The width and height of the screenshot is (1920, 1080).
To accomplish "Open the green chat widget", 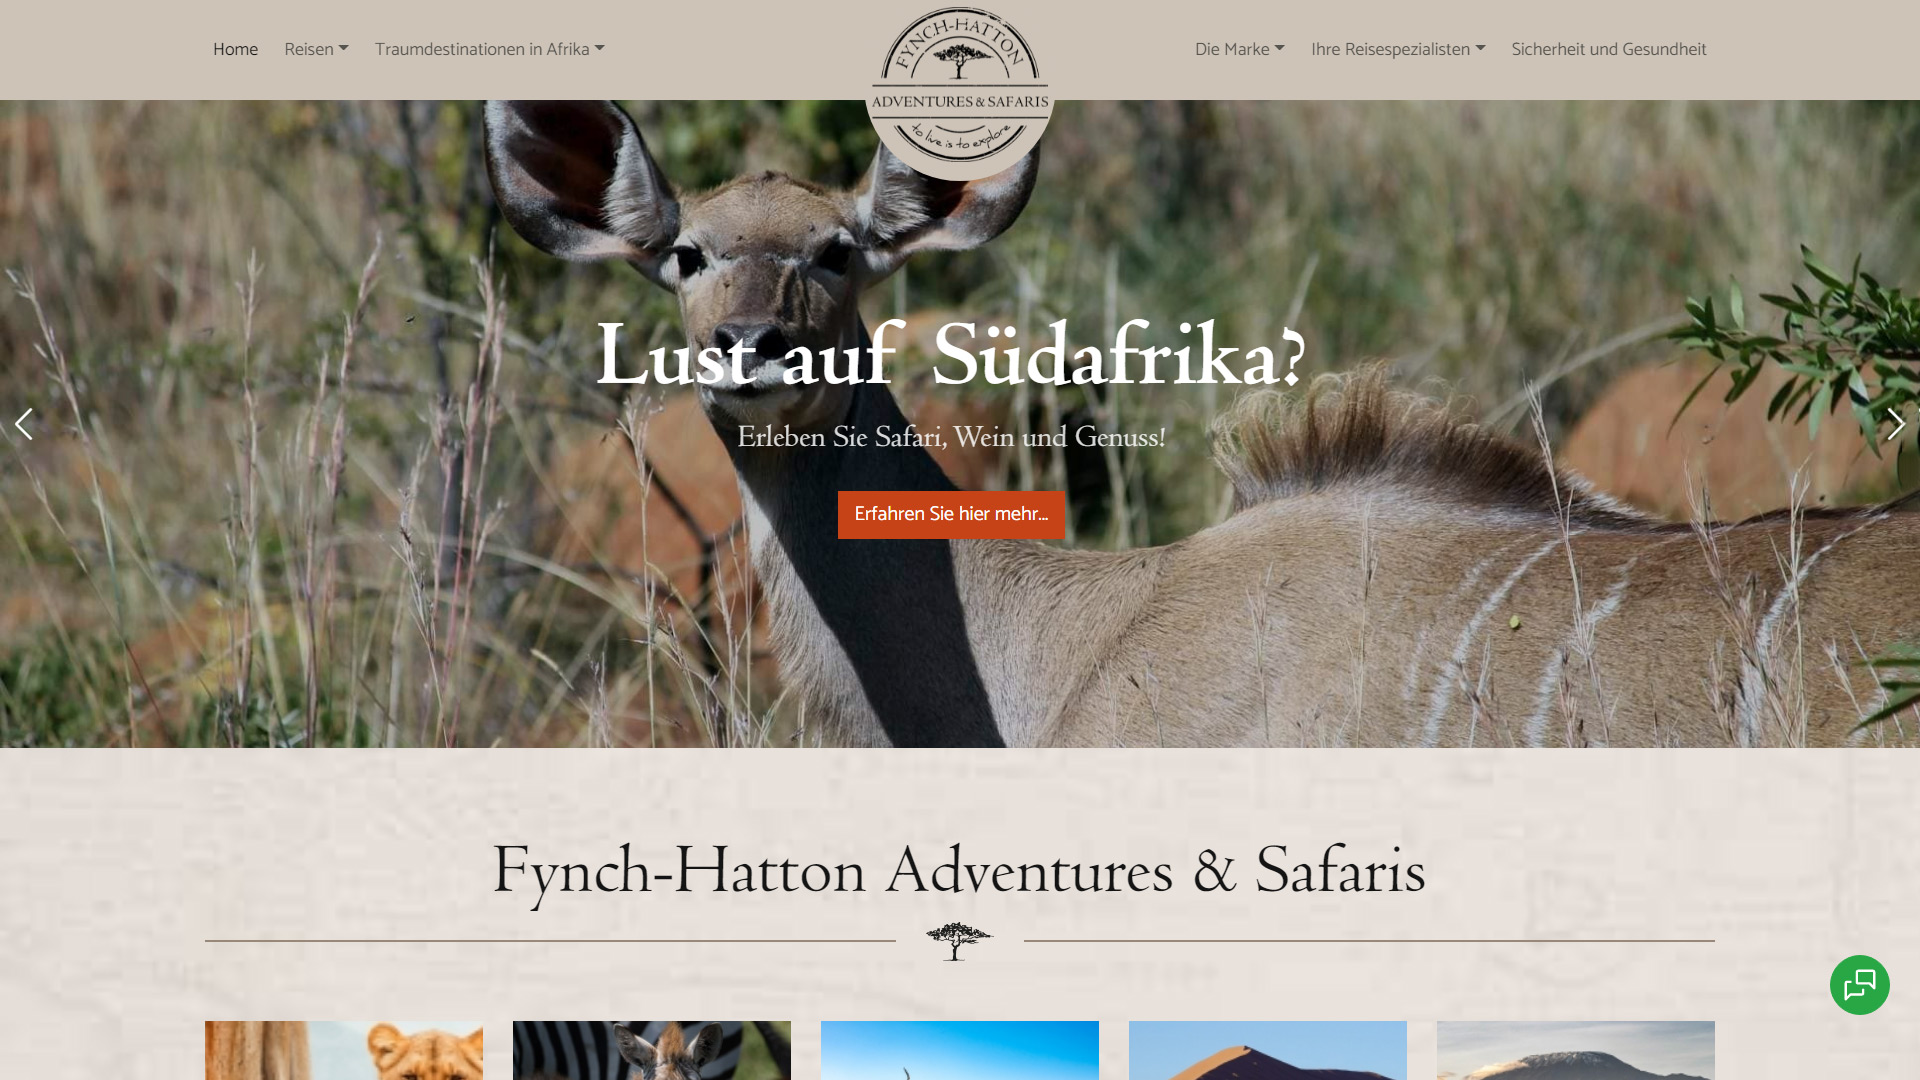I will pos(1859,985).
